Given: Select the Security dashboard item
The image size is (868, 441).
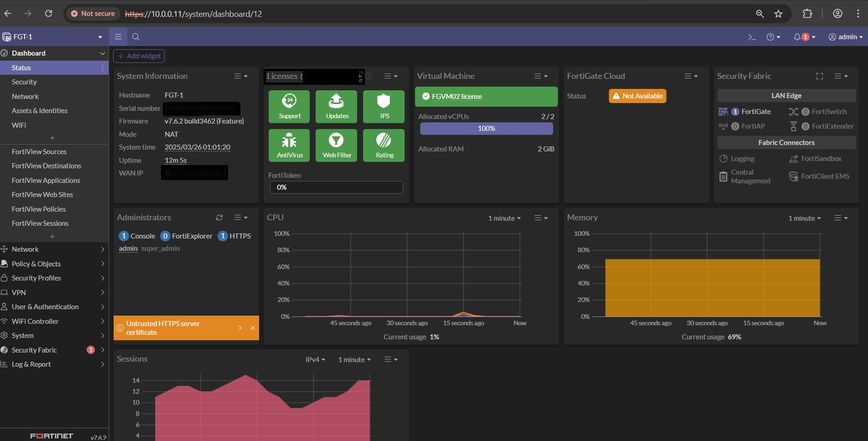Looking at the screenshot, I should (x=24, y=82).
